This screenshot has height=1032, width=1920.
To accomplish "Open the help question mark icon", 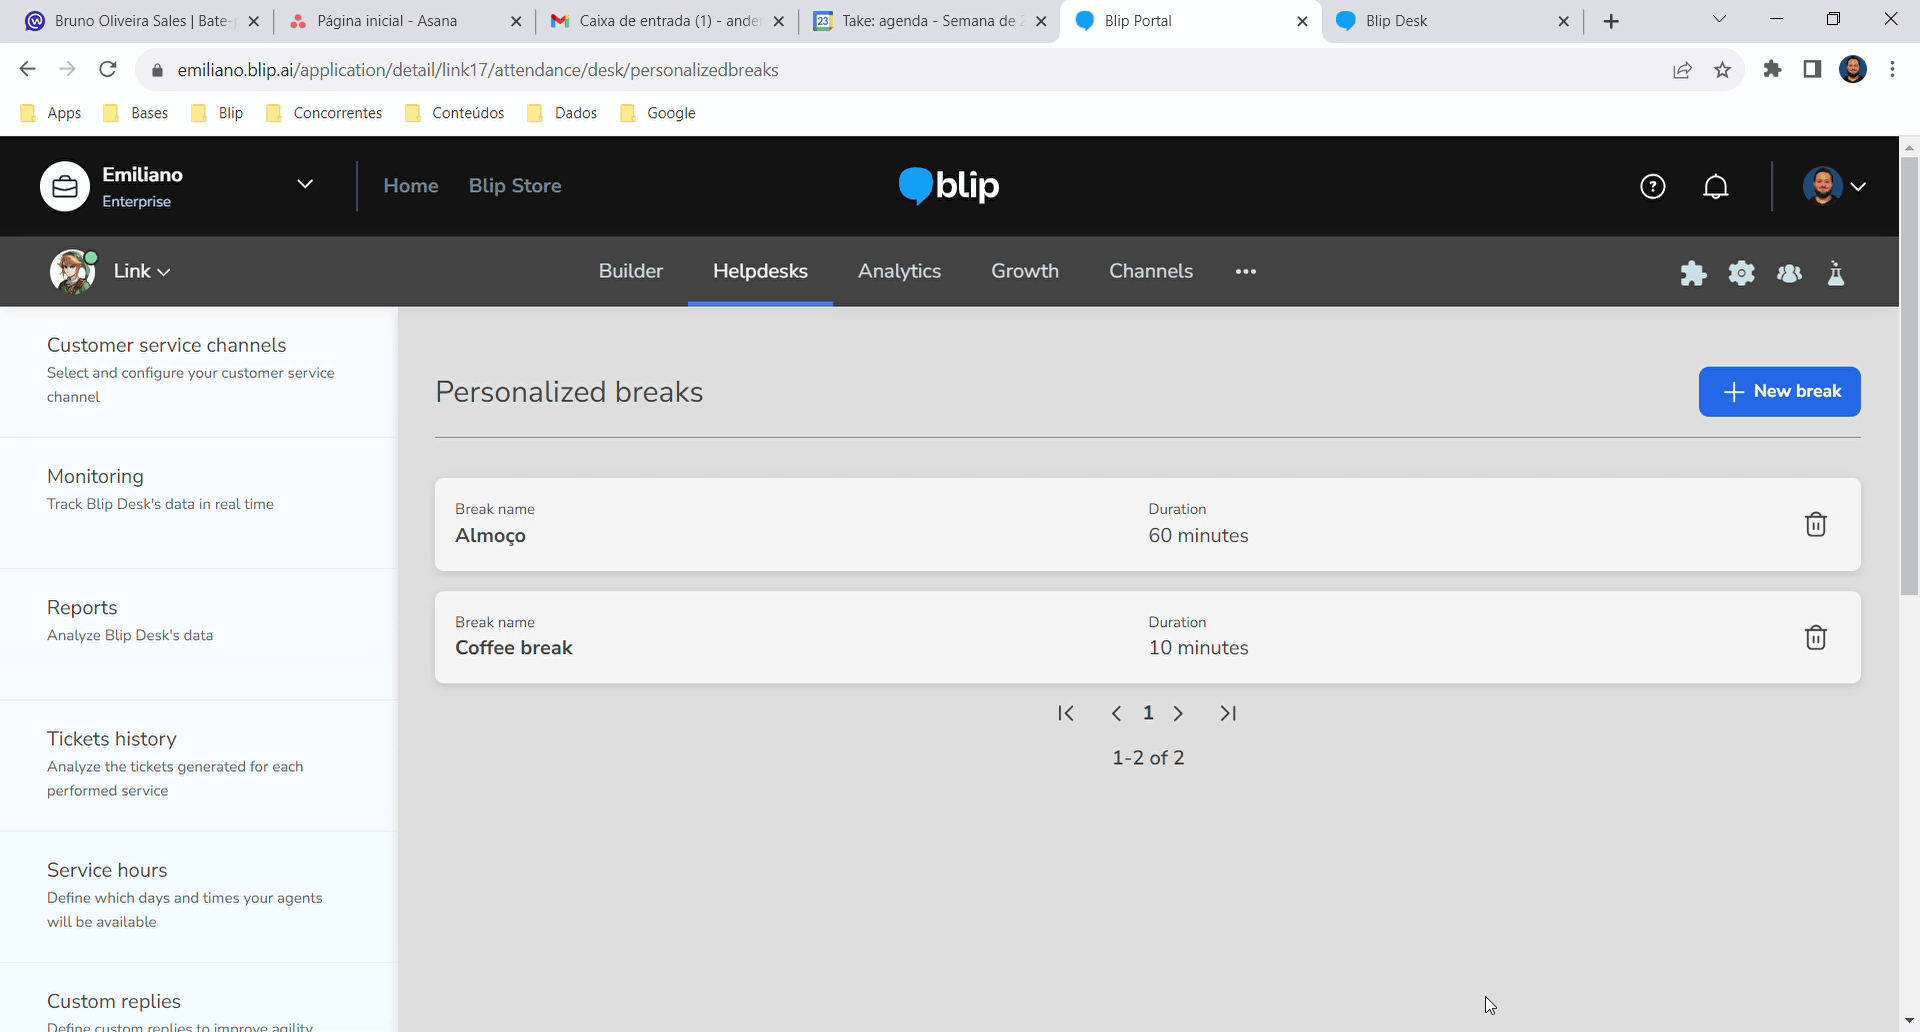I will 1652,187.
